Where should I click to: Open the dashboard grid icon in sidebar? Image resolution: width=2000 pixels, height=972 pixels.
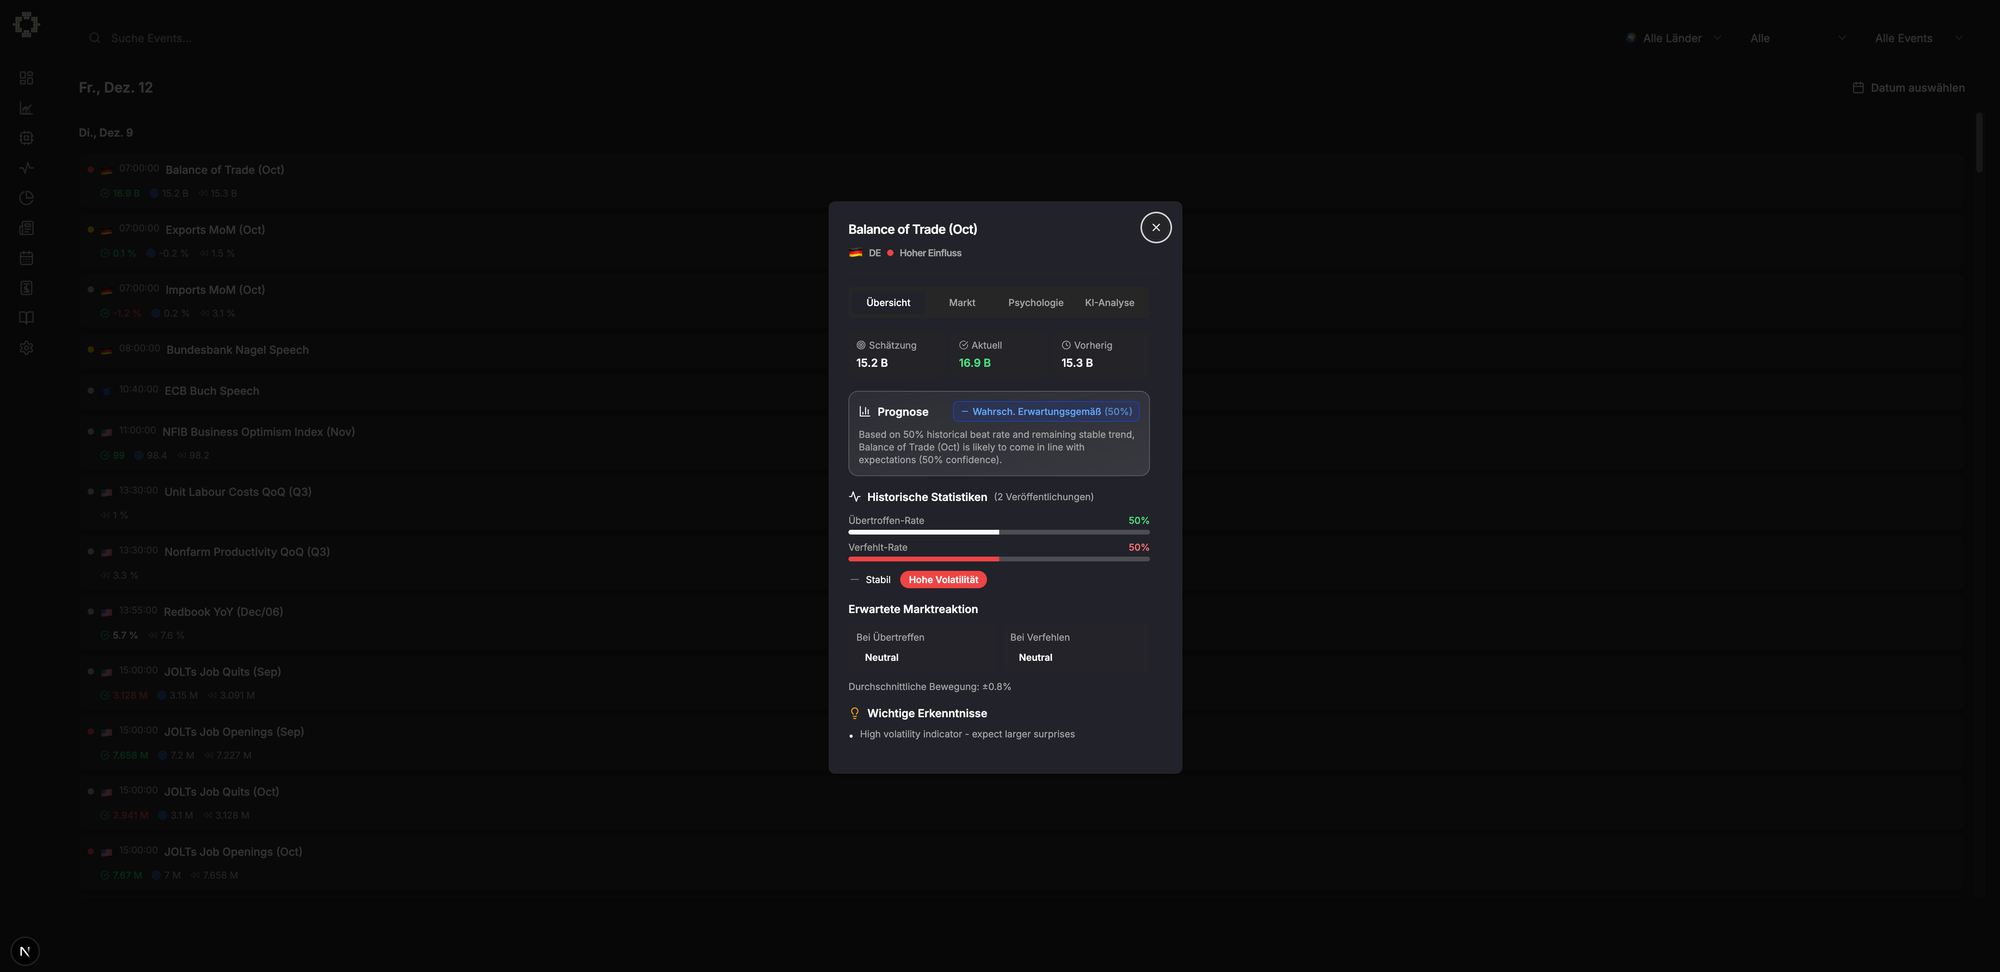tap(26, 78)
